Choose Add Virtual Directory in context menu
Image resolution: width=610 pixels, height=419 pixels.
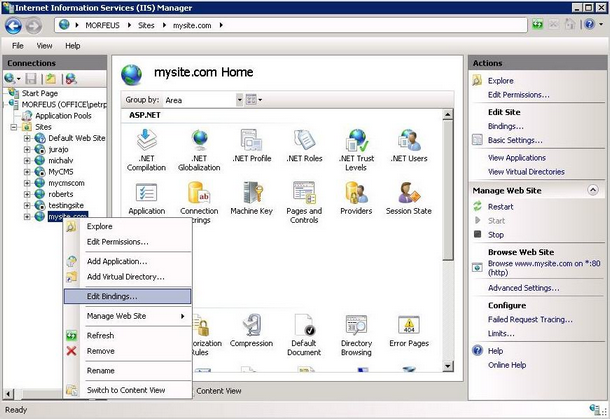coord(128,277)
